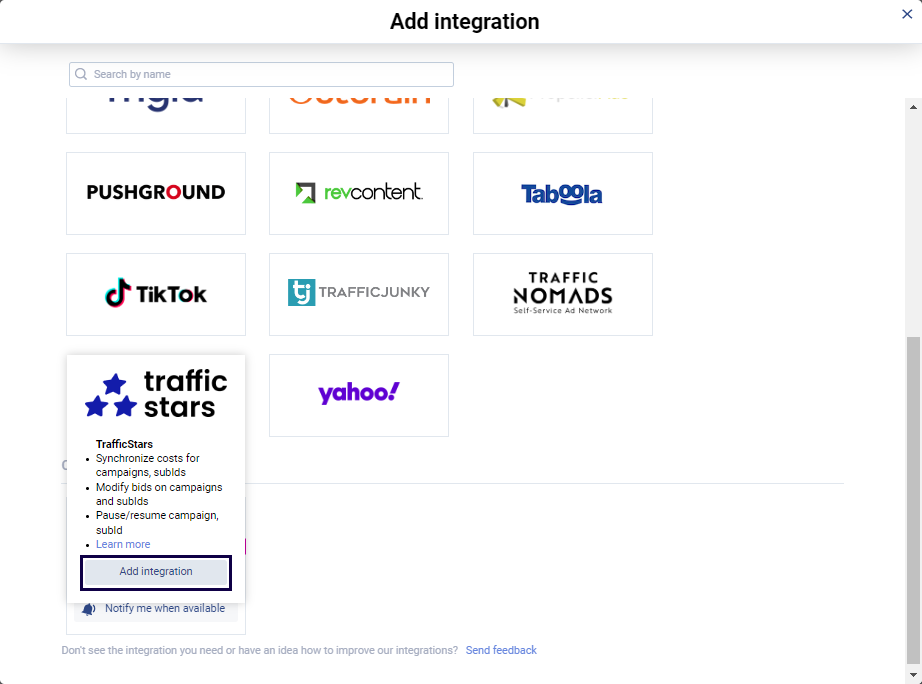
Task: Select the Yahoo integration logo
Action: click(359, 394)
